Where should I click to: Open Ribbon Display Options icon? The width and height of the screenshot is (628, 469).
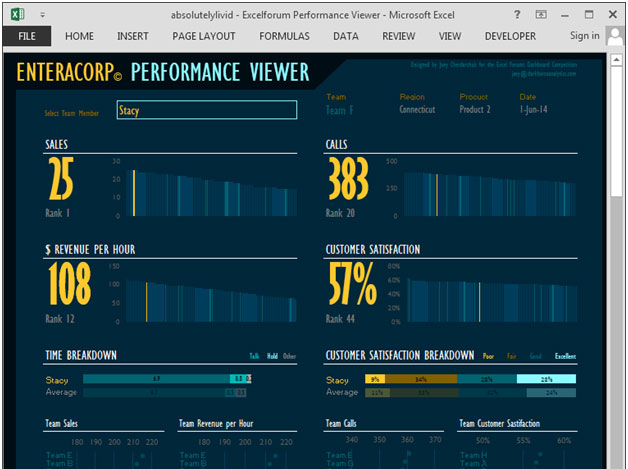coord(541,15)
